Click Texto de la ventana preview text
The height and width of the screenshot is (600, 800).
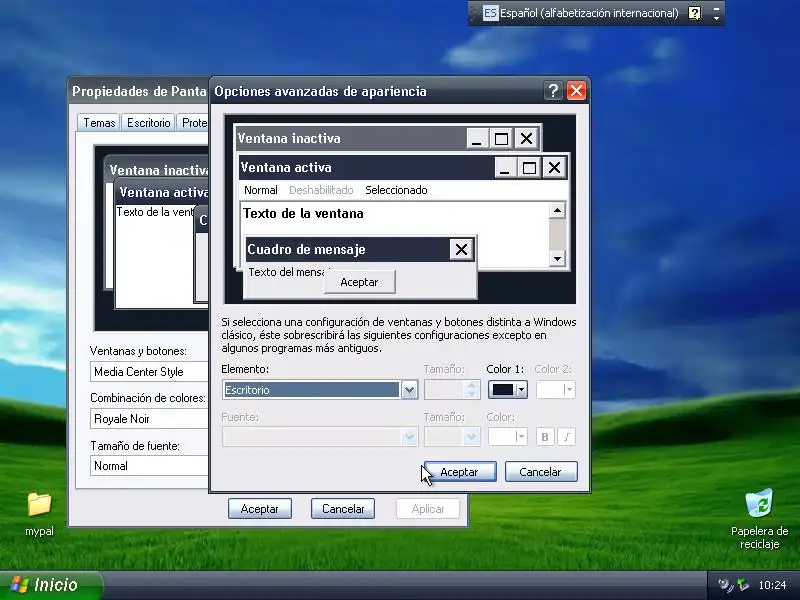[303, 213]
